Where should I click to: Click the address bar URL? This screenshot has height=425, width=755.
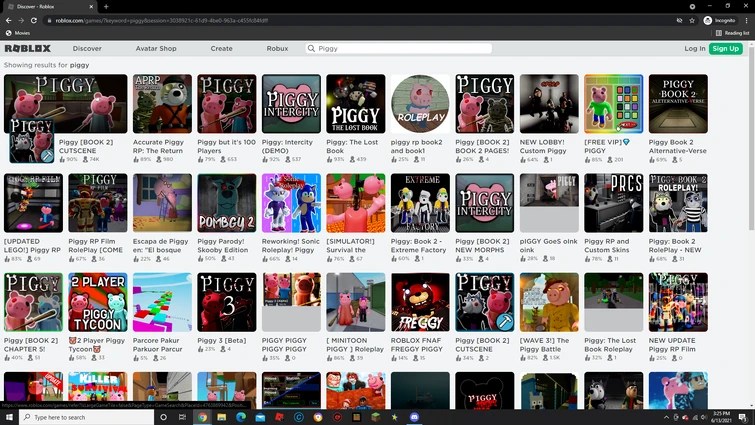pyautogui.click(x=161, y=21)
